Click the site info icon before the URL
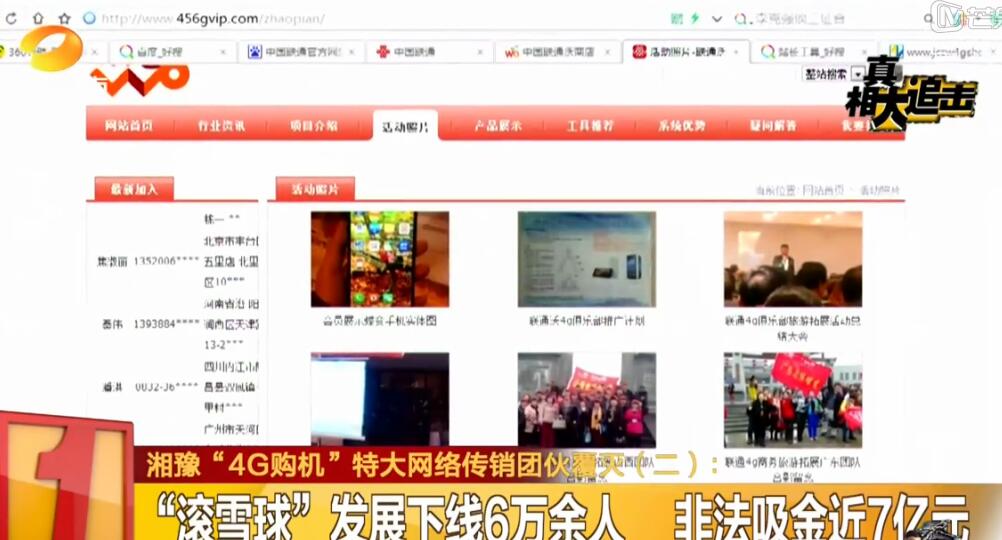 [x=89, y=19]
